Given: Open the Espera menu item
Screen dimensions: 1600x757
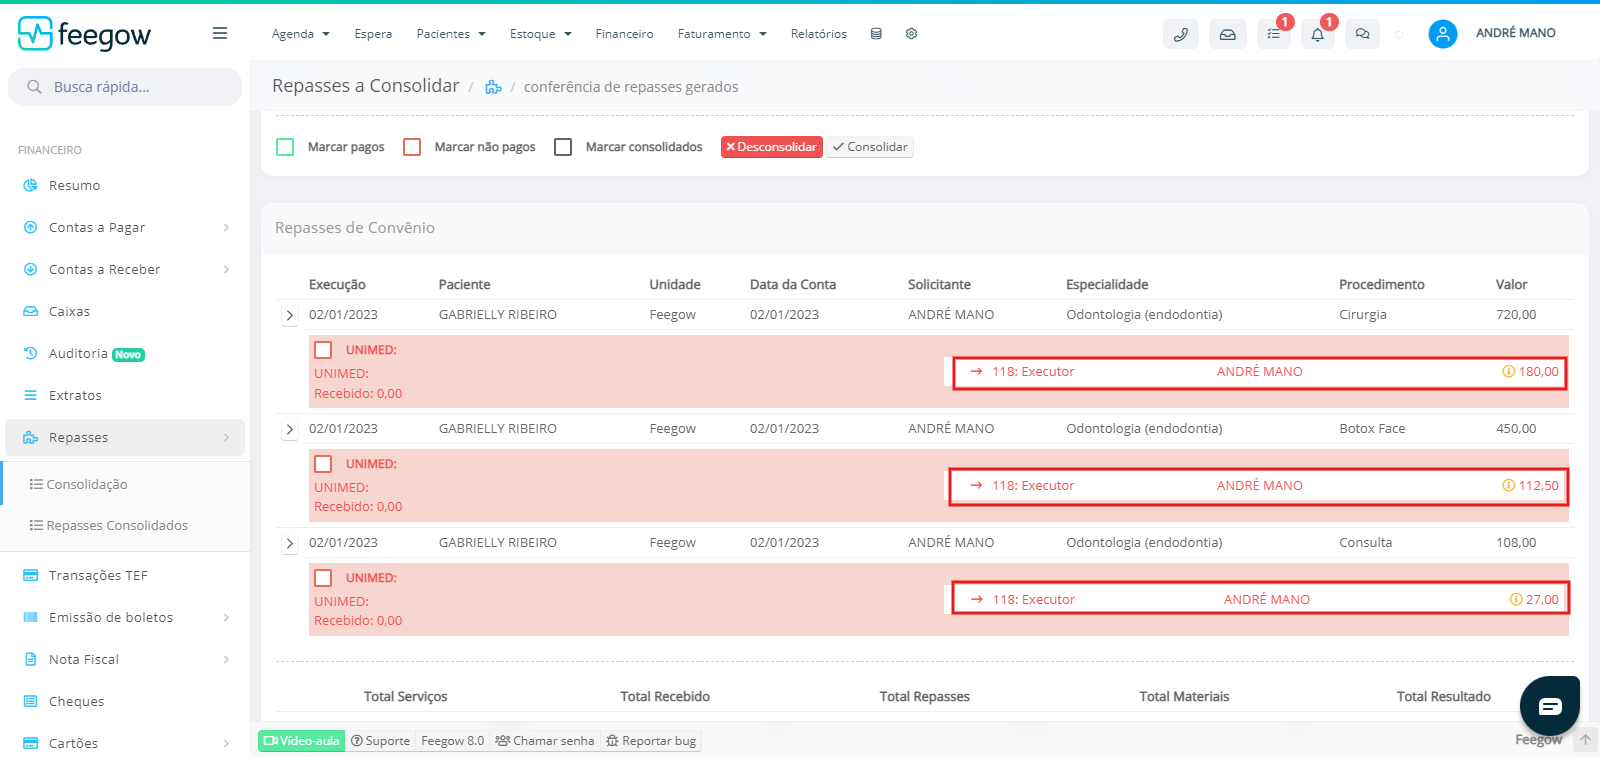Looking at the screenshot, I should tap(373, 34).
